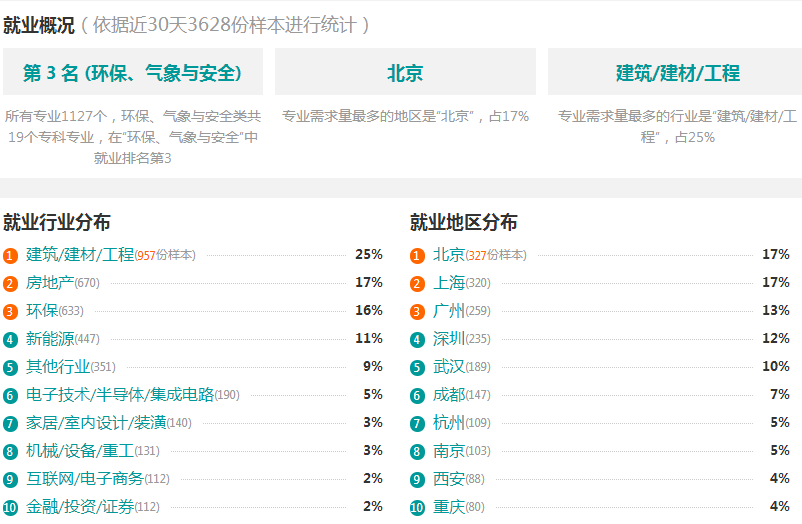
Task: Click the 16% value for 环保
Action: [x=369, y=311]
